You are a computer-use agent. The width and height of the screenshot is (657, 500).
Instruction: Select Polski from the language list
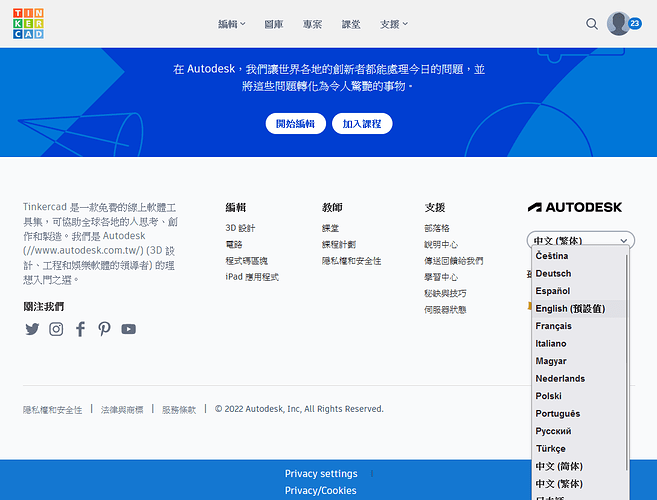pos(579,396)
